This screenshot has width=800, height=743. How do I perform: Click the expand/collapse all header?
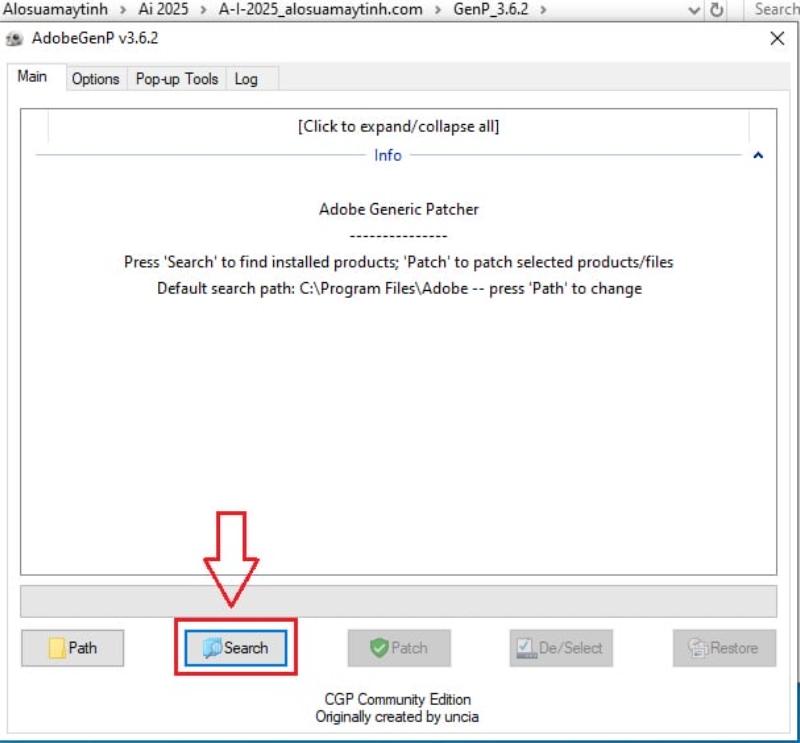(x=398, y=127)
